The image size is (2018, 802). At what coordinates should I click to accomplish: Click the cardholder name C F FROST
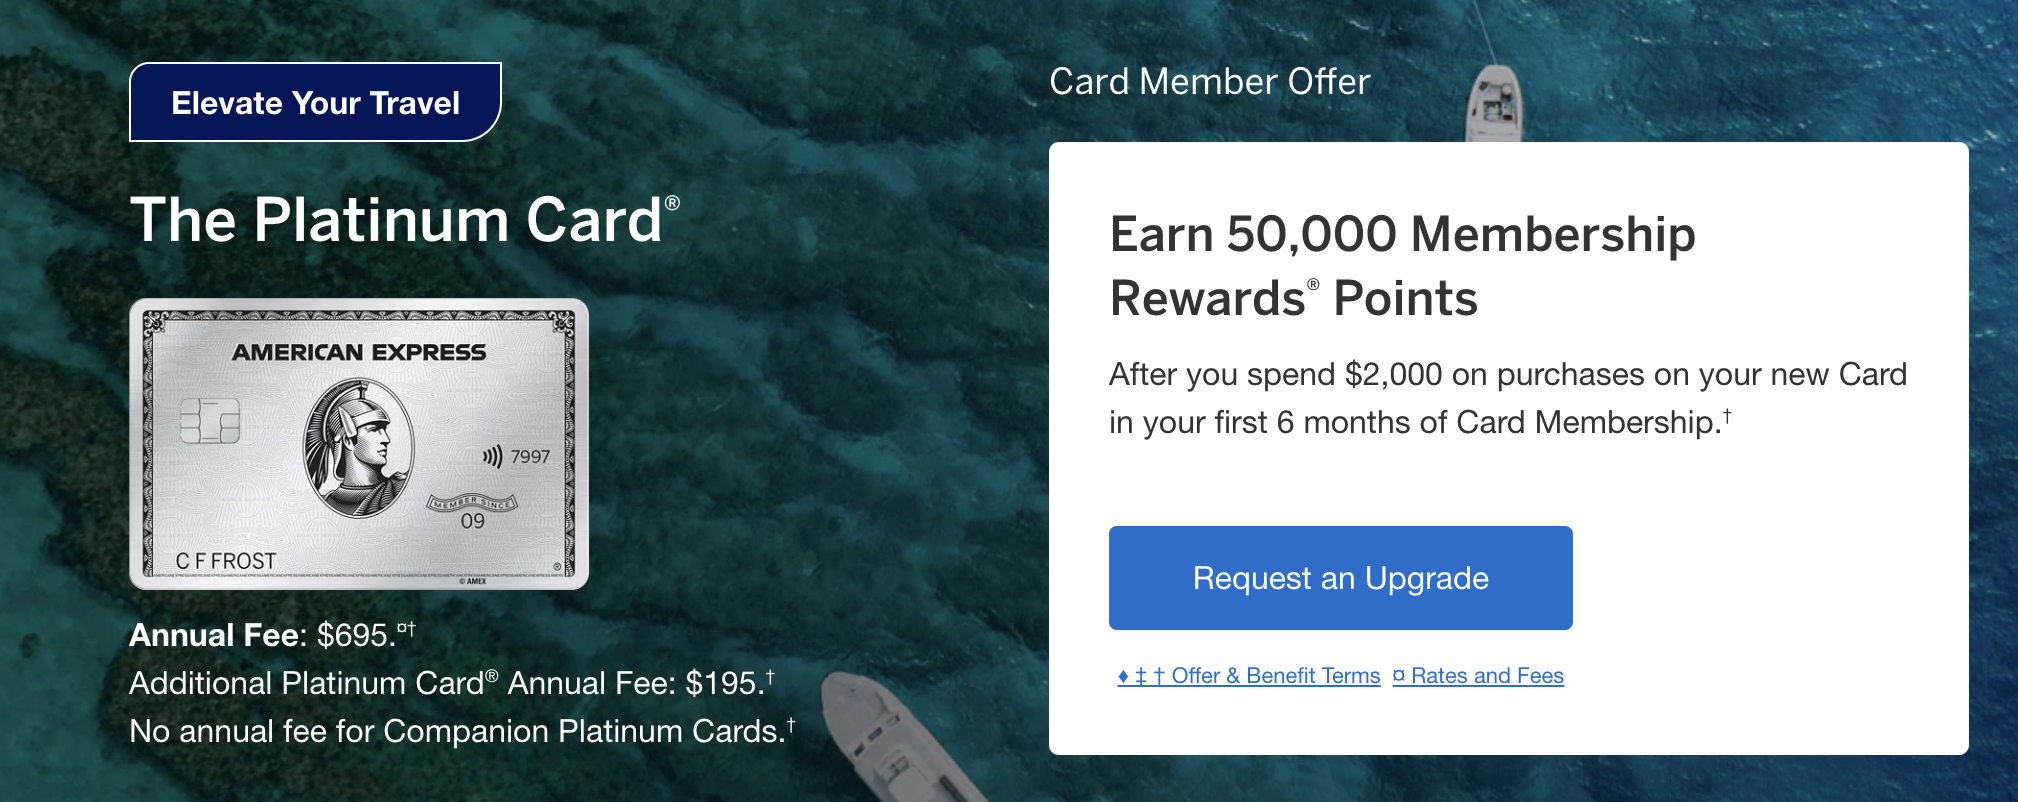(x=226, y=561)
